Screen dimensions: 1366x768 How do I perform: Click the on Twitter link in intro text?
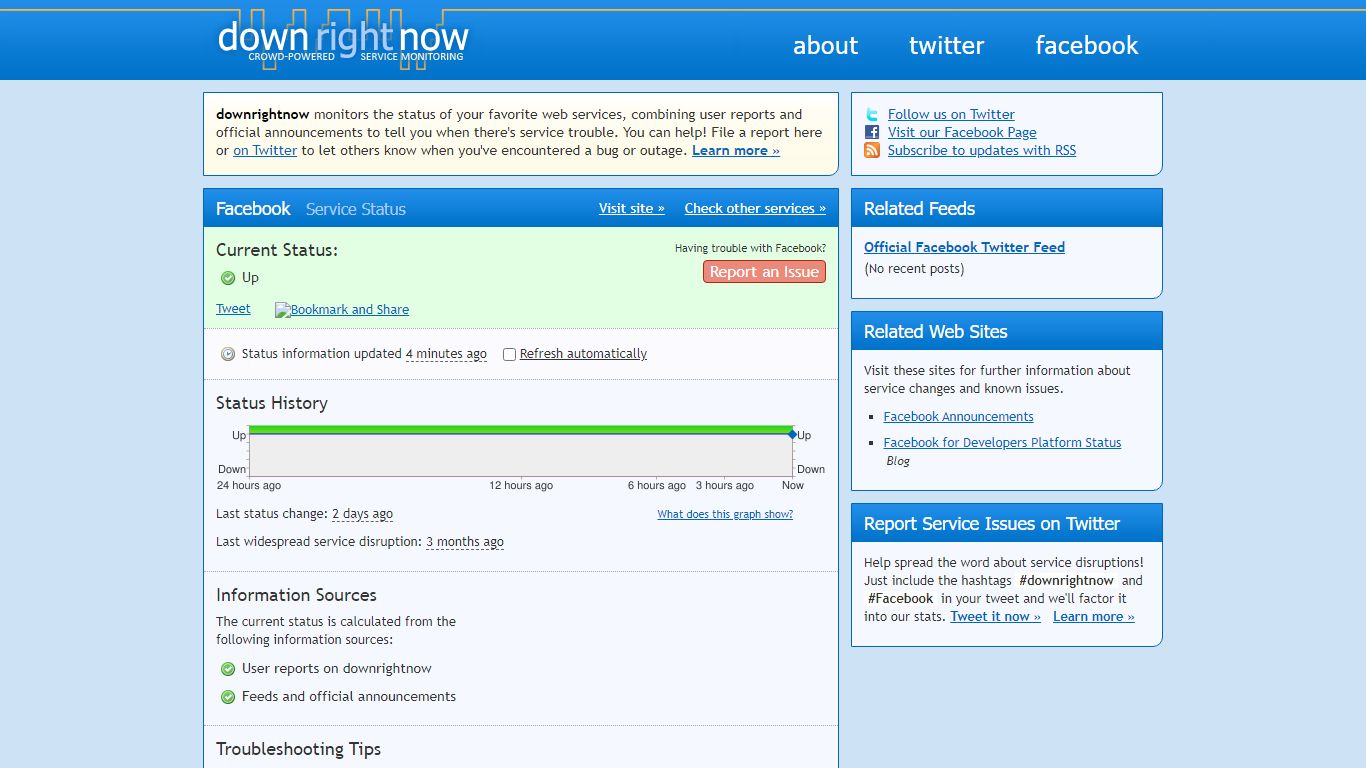click(x=265, y=150)
